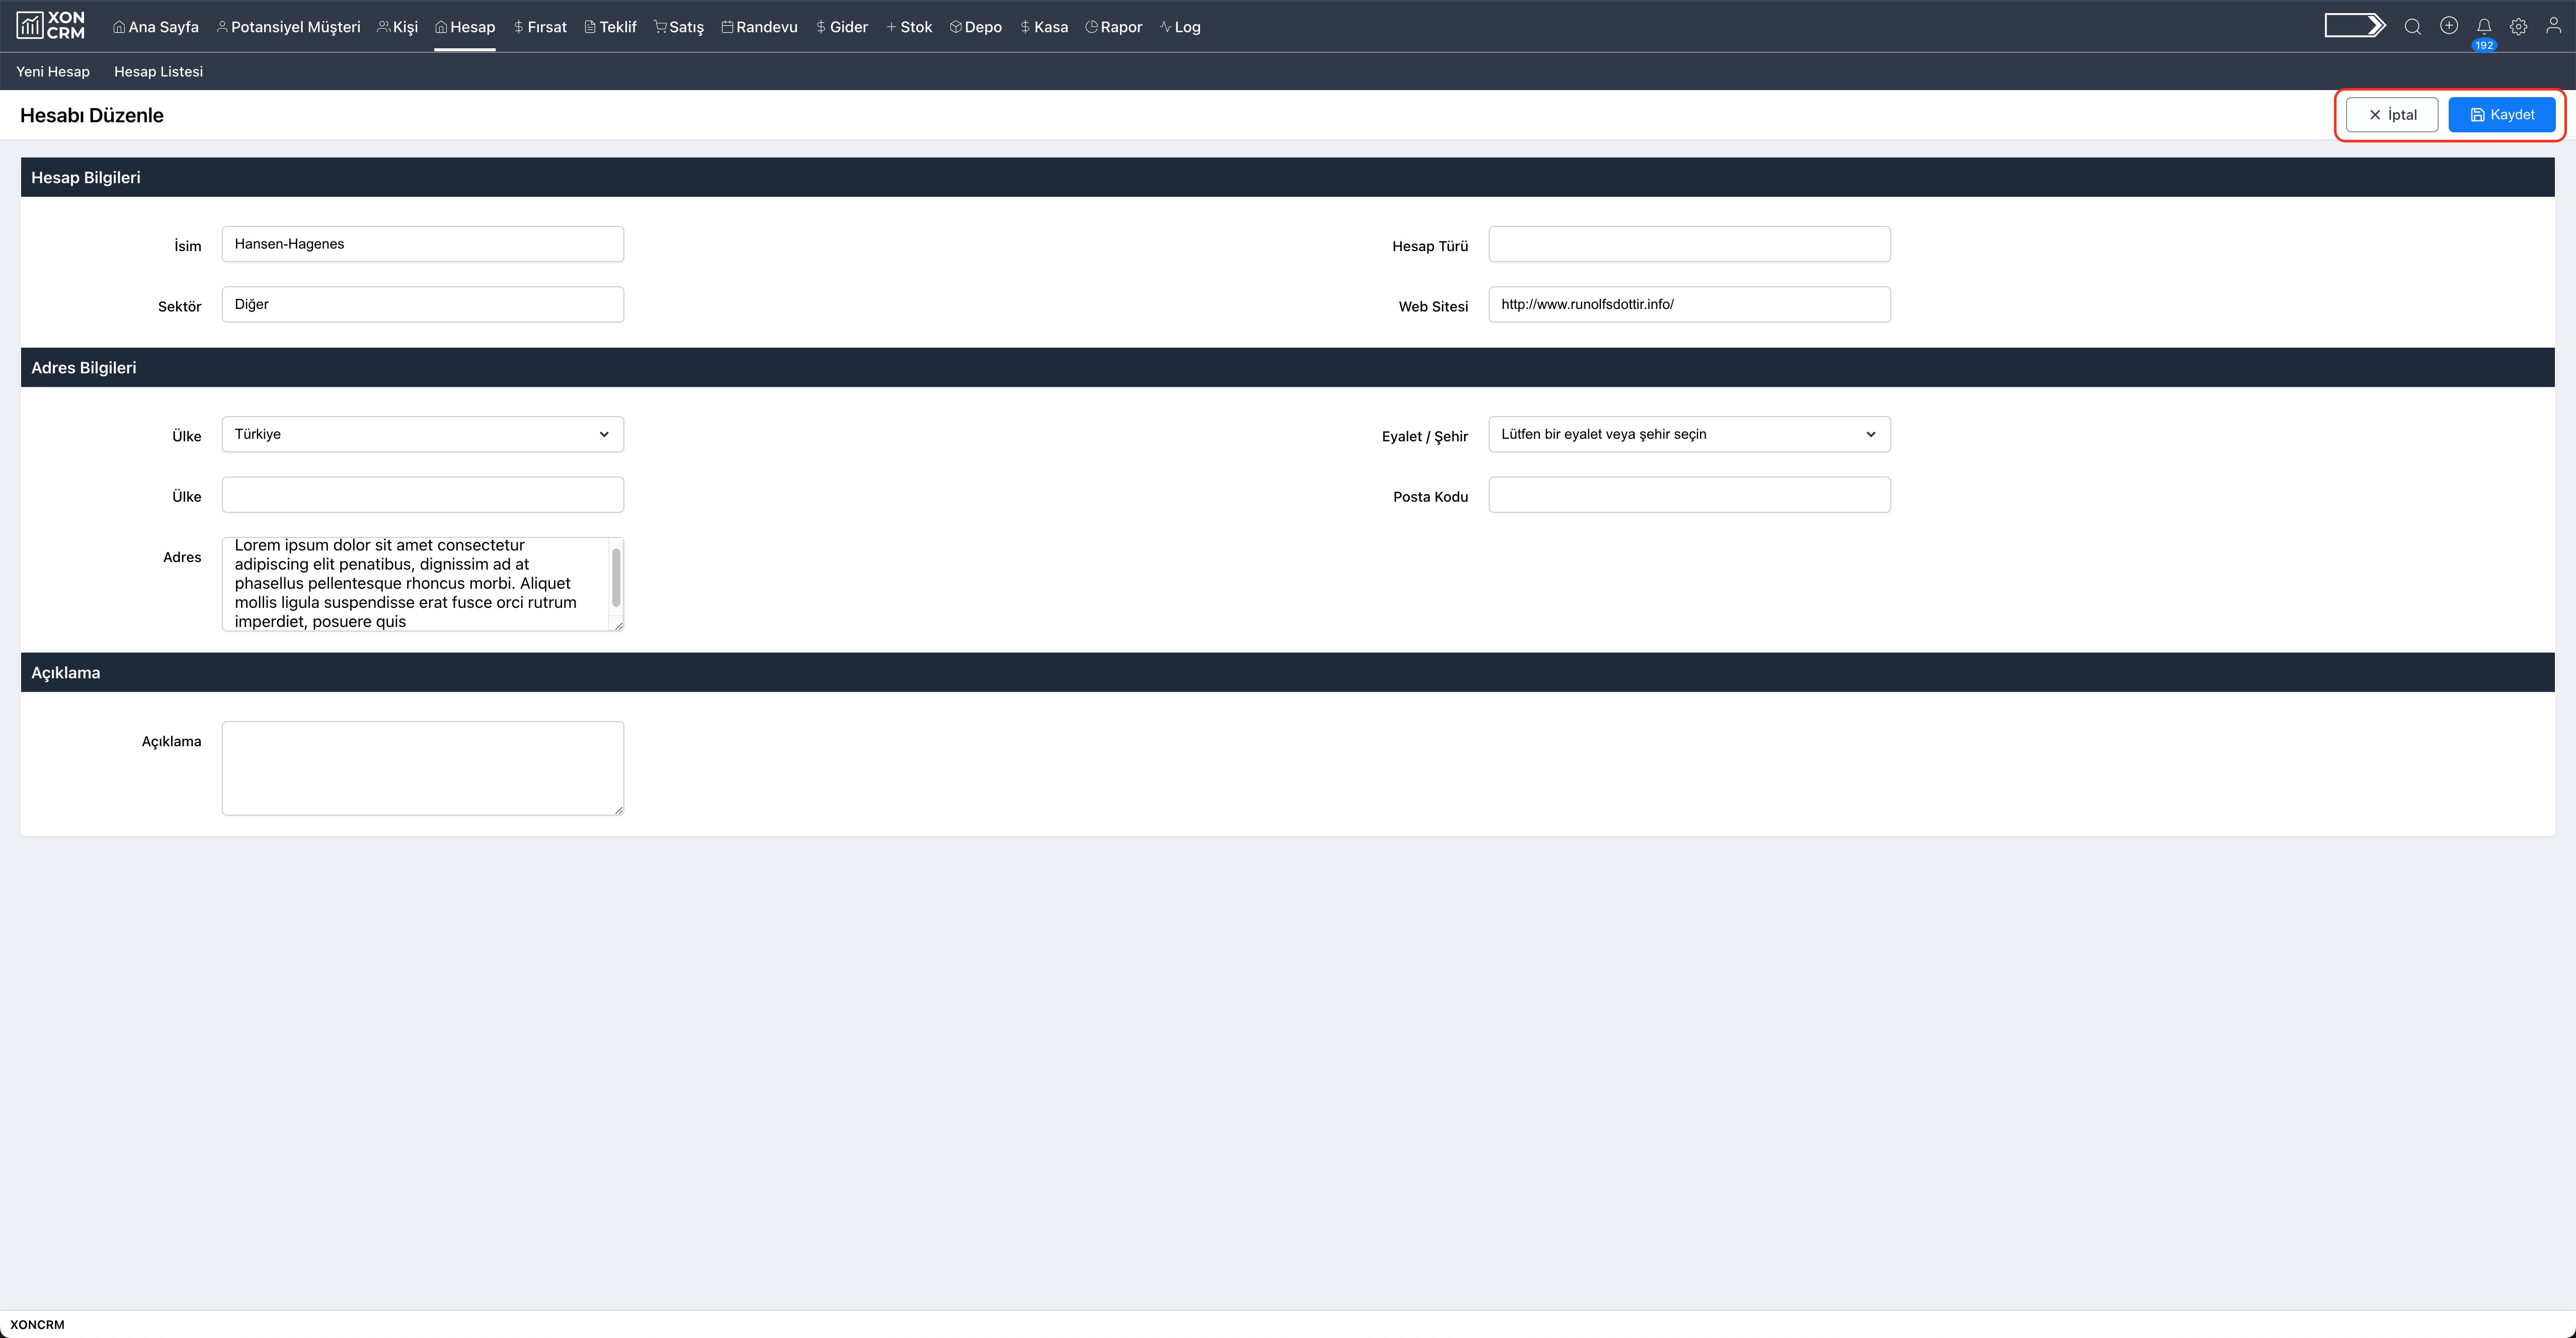2576x1338 pixels.
Task: Open the user profile icon
Action: (x=2553, y=27)
